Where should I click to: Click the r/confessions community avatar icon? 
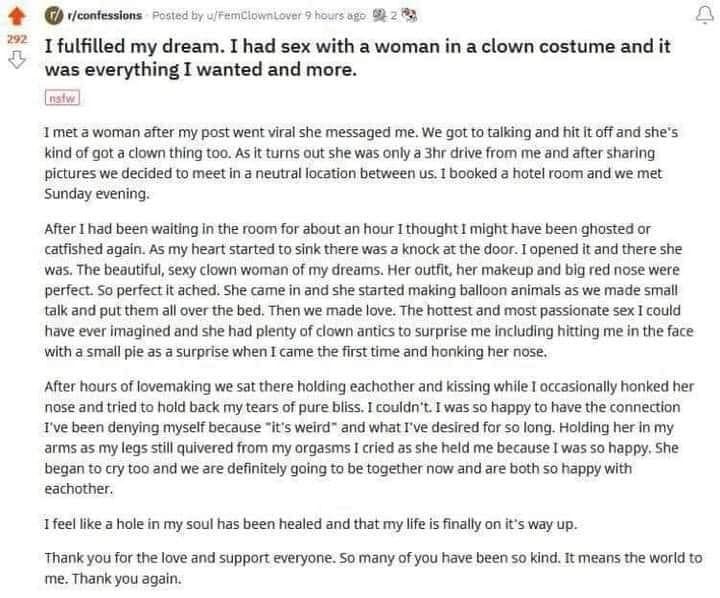tap(53, 16)
